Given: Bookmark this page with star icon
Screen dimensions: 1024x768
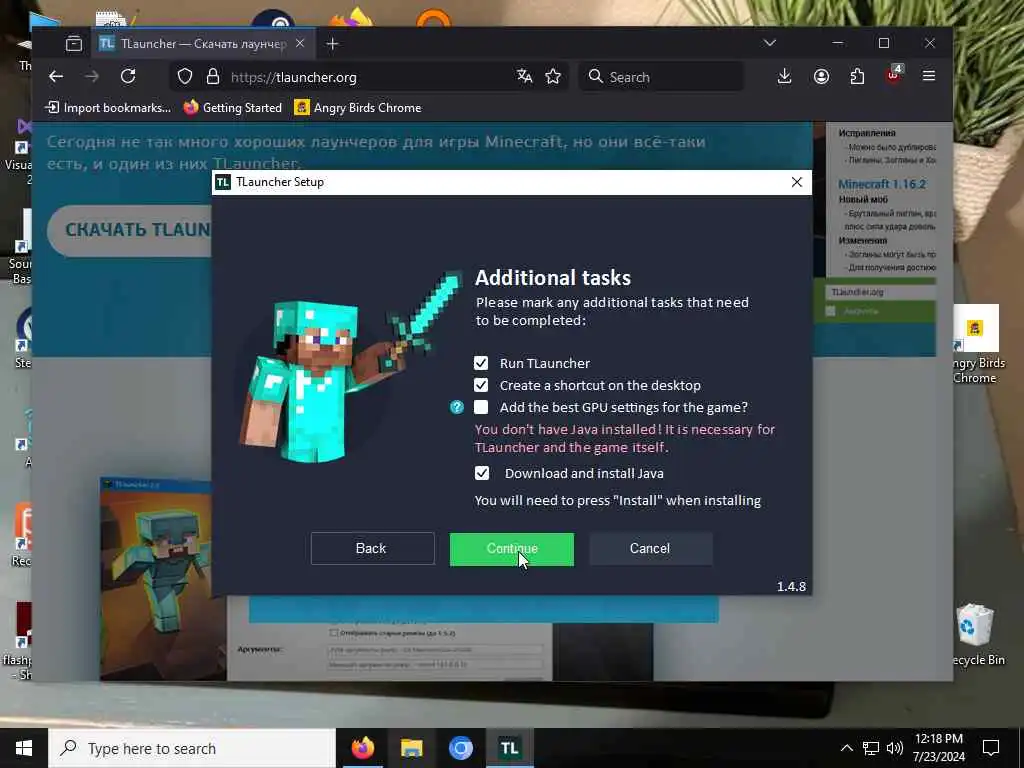Looking at the screenshot, I should pyautogui.click(x=553, y=76).
